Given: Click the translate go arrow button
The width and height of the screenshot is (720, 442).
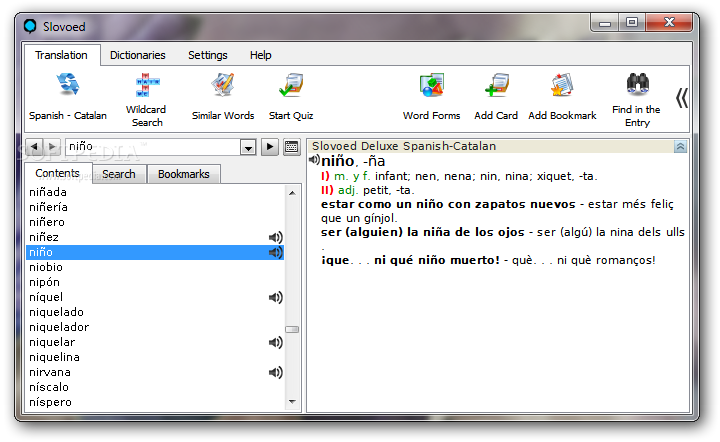Looking at the screenshot, I should pyautogui.click(x=270, y=147).
